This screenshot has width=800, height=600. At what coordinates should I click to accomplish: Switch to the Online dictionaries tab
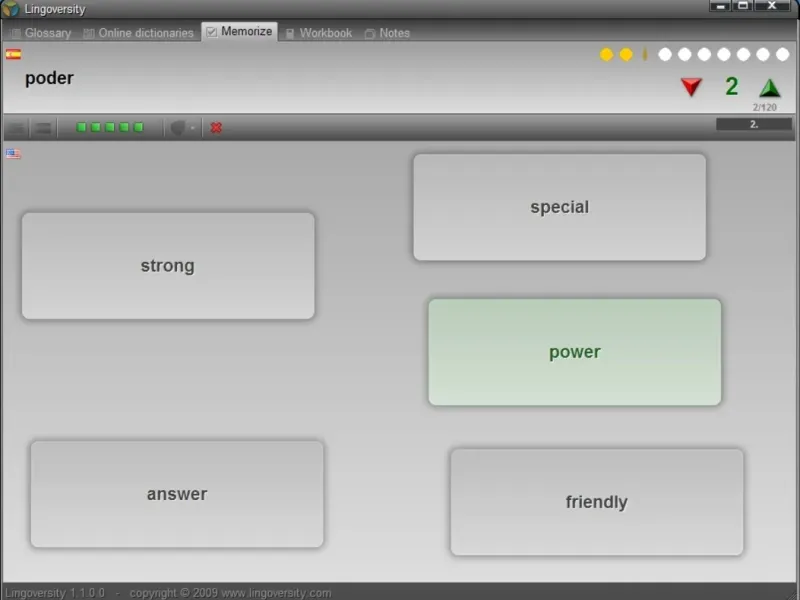[x=138, y=33]
